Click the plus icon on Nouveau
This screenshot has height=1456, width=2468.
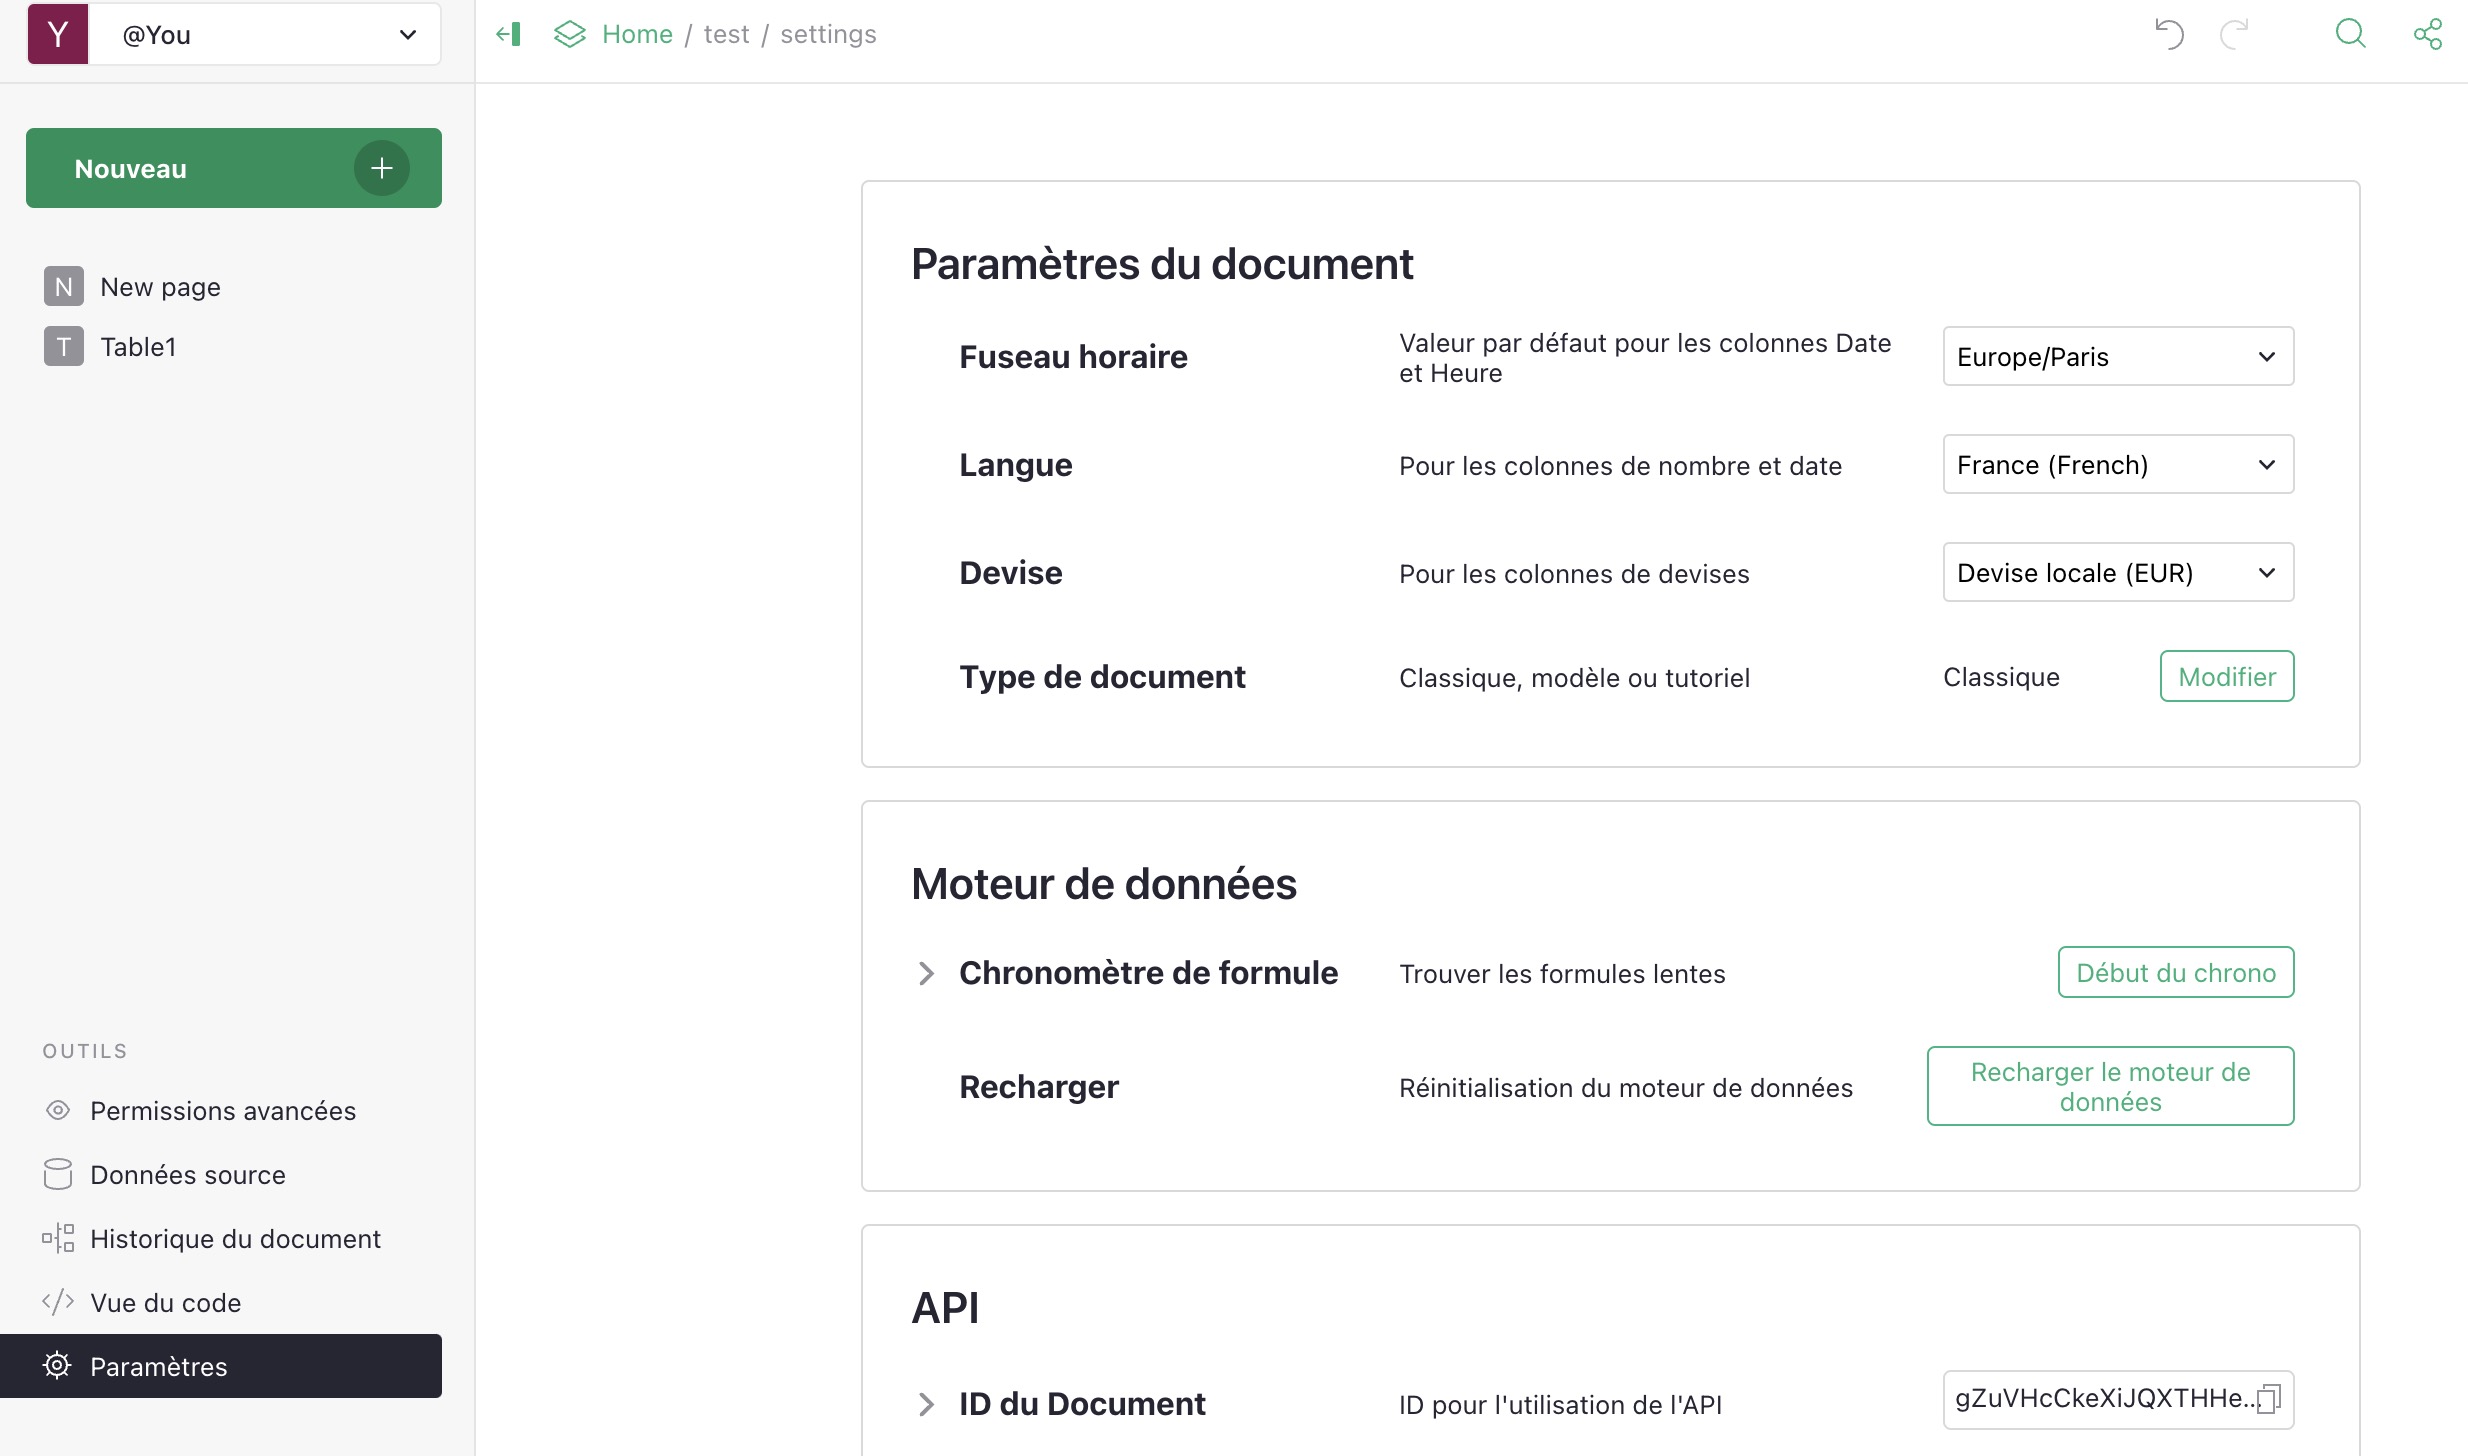click(x=381, y=168)
